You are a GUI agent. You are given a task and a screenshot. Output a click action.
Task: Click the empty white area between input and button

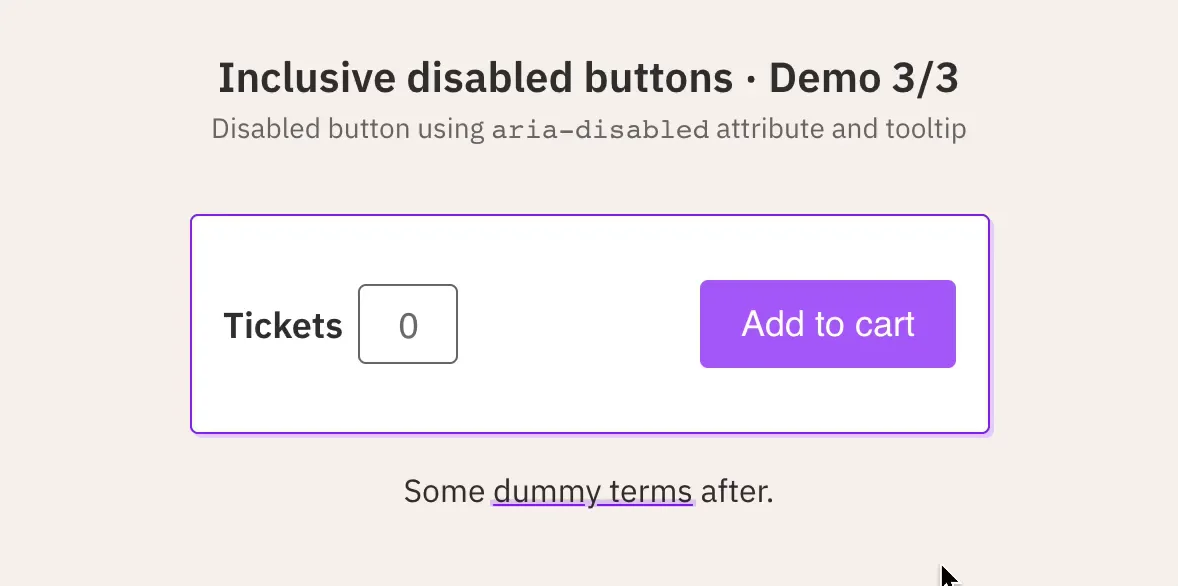pos(578,324)
